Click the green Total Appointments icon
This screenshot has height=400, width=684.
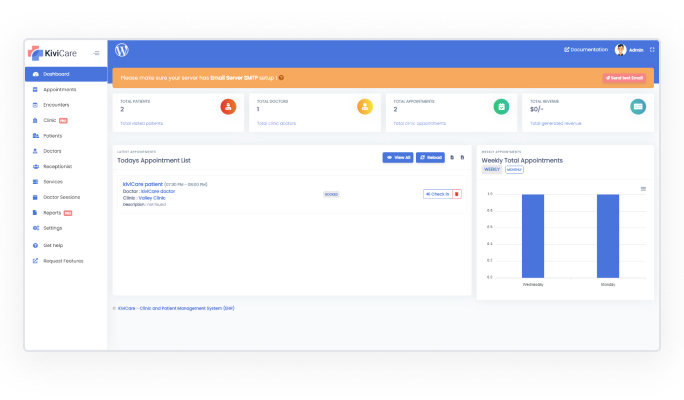[x=501, y=107]
